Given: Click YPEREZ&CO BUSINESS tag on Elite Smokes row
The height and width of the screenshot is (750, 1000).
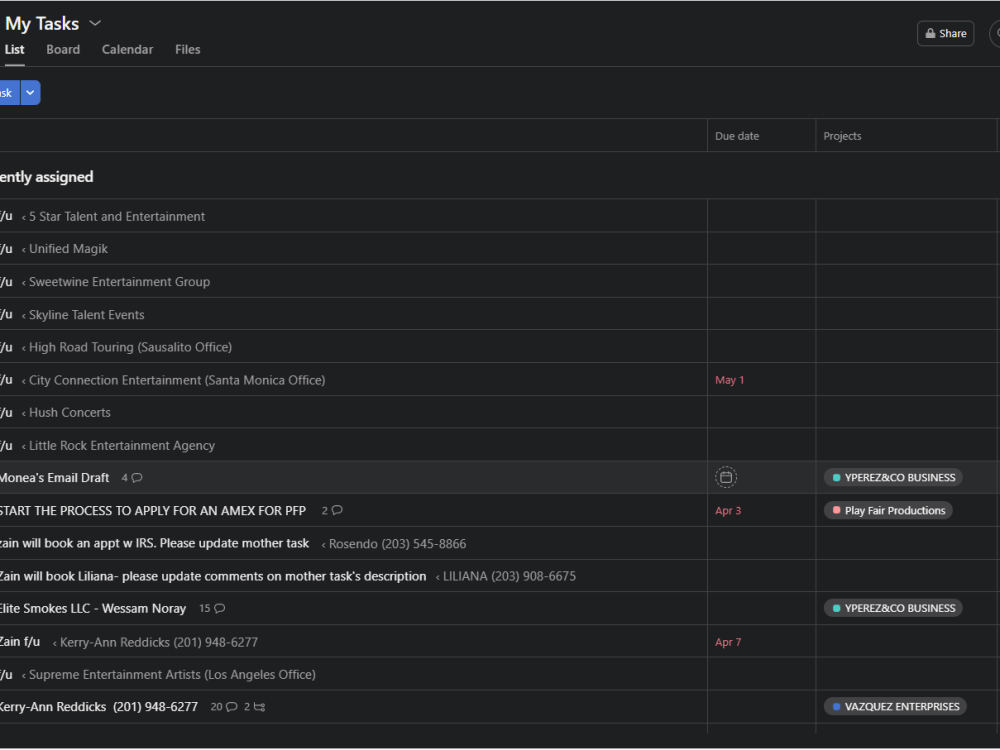Looking at the screenshot, I should (893, 608).
